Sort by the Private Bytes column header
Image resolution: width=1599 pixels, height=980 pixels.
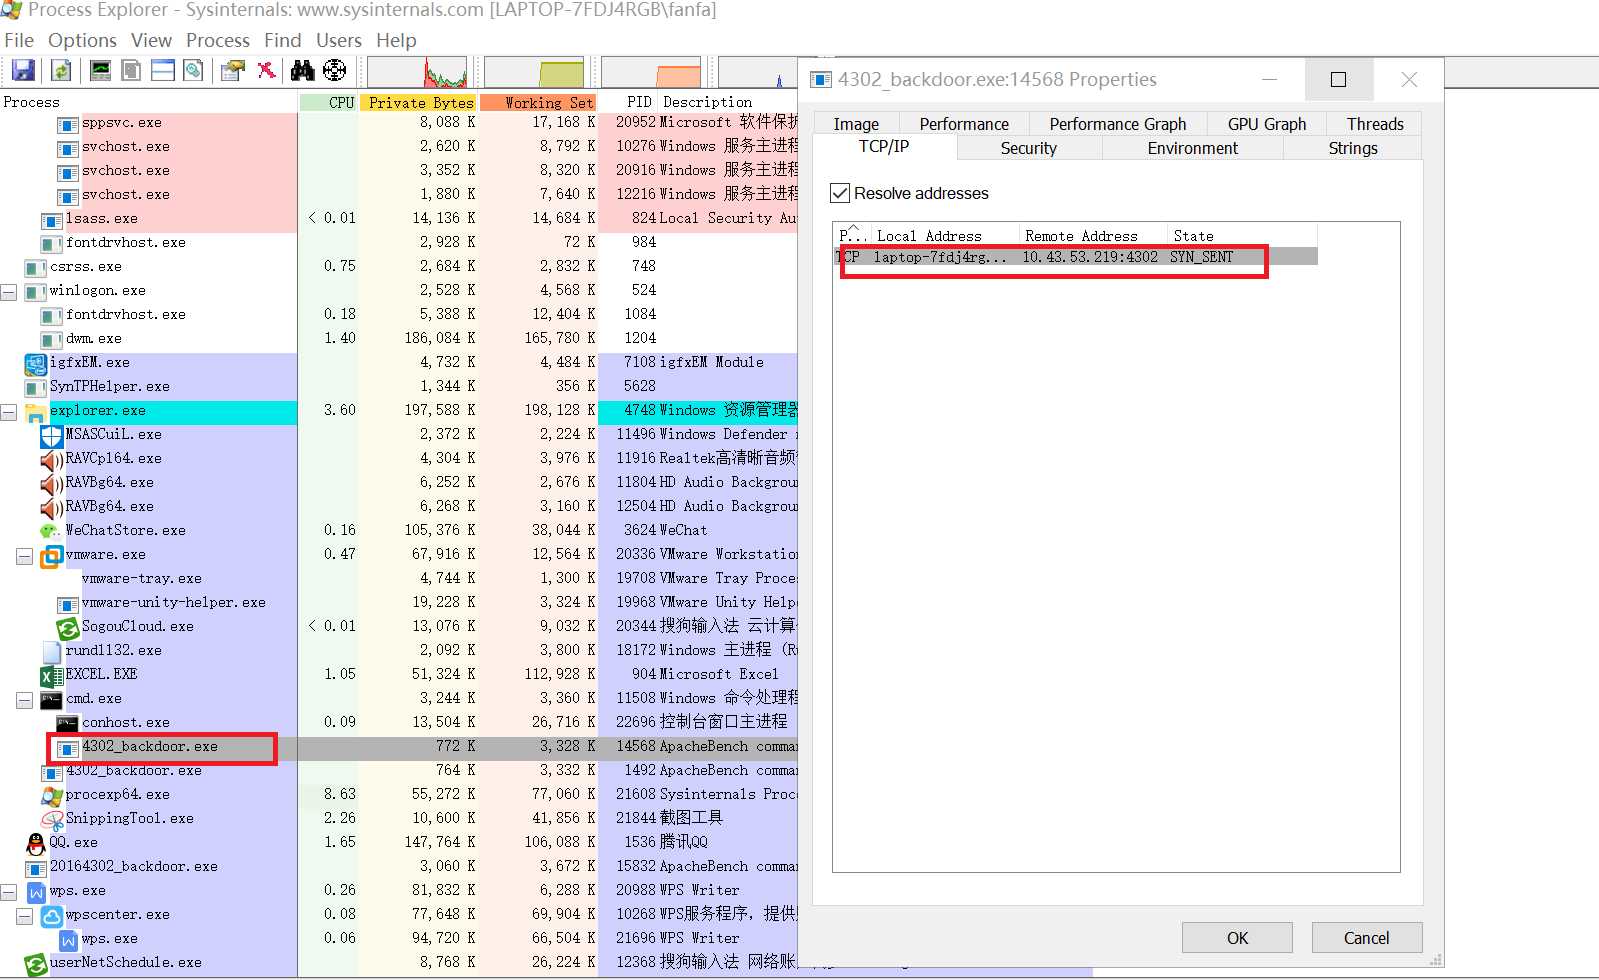point(418,102)
